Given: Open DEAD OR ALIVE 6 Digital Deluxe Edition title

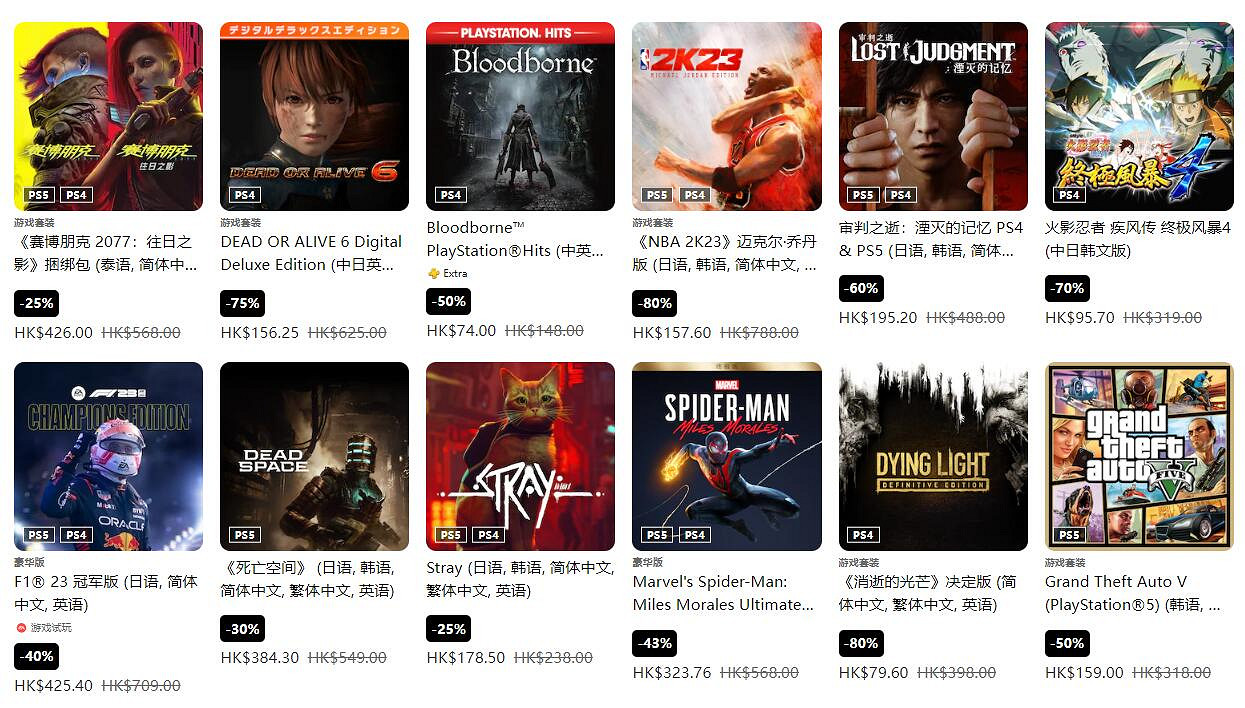Looking at the screenshot, I should pyautogui.click(x=312, y=253).
